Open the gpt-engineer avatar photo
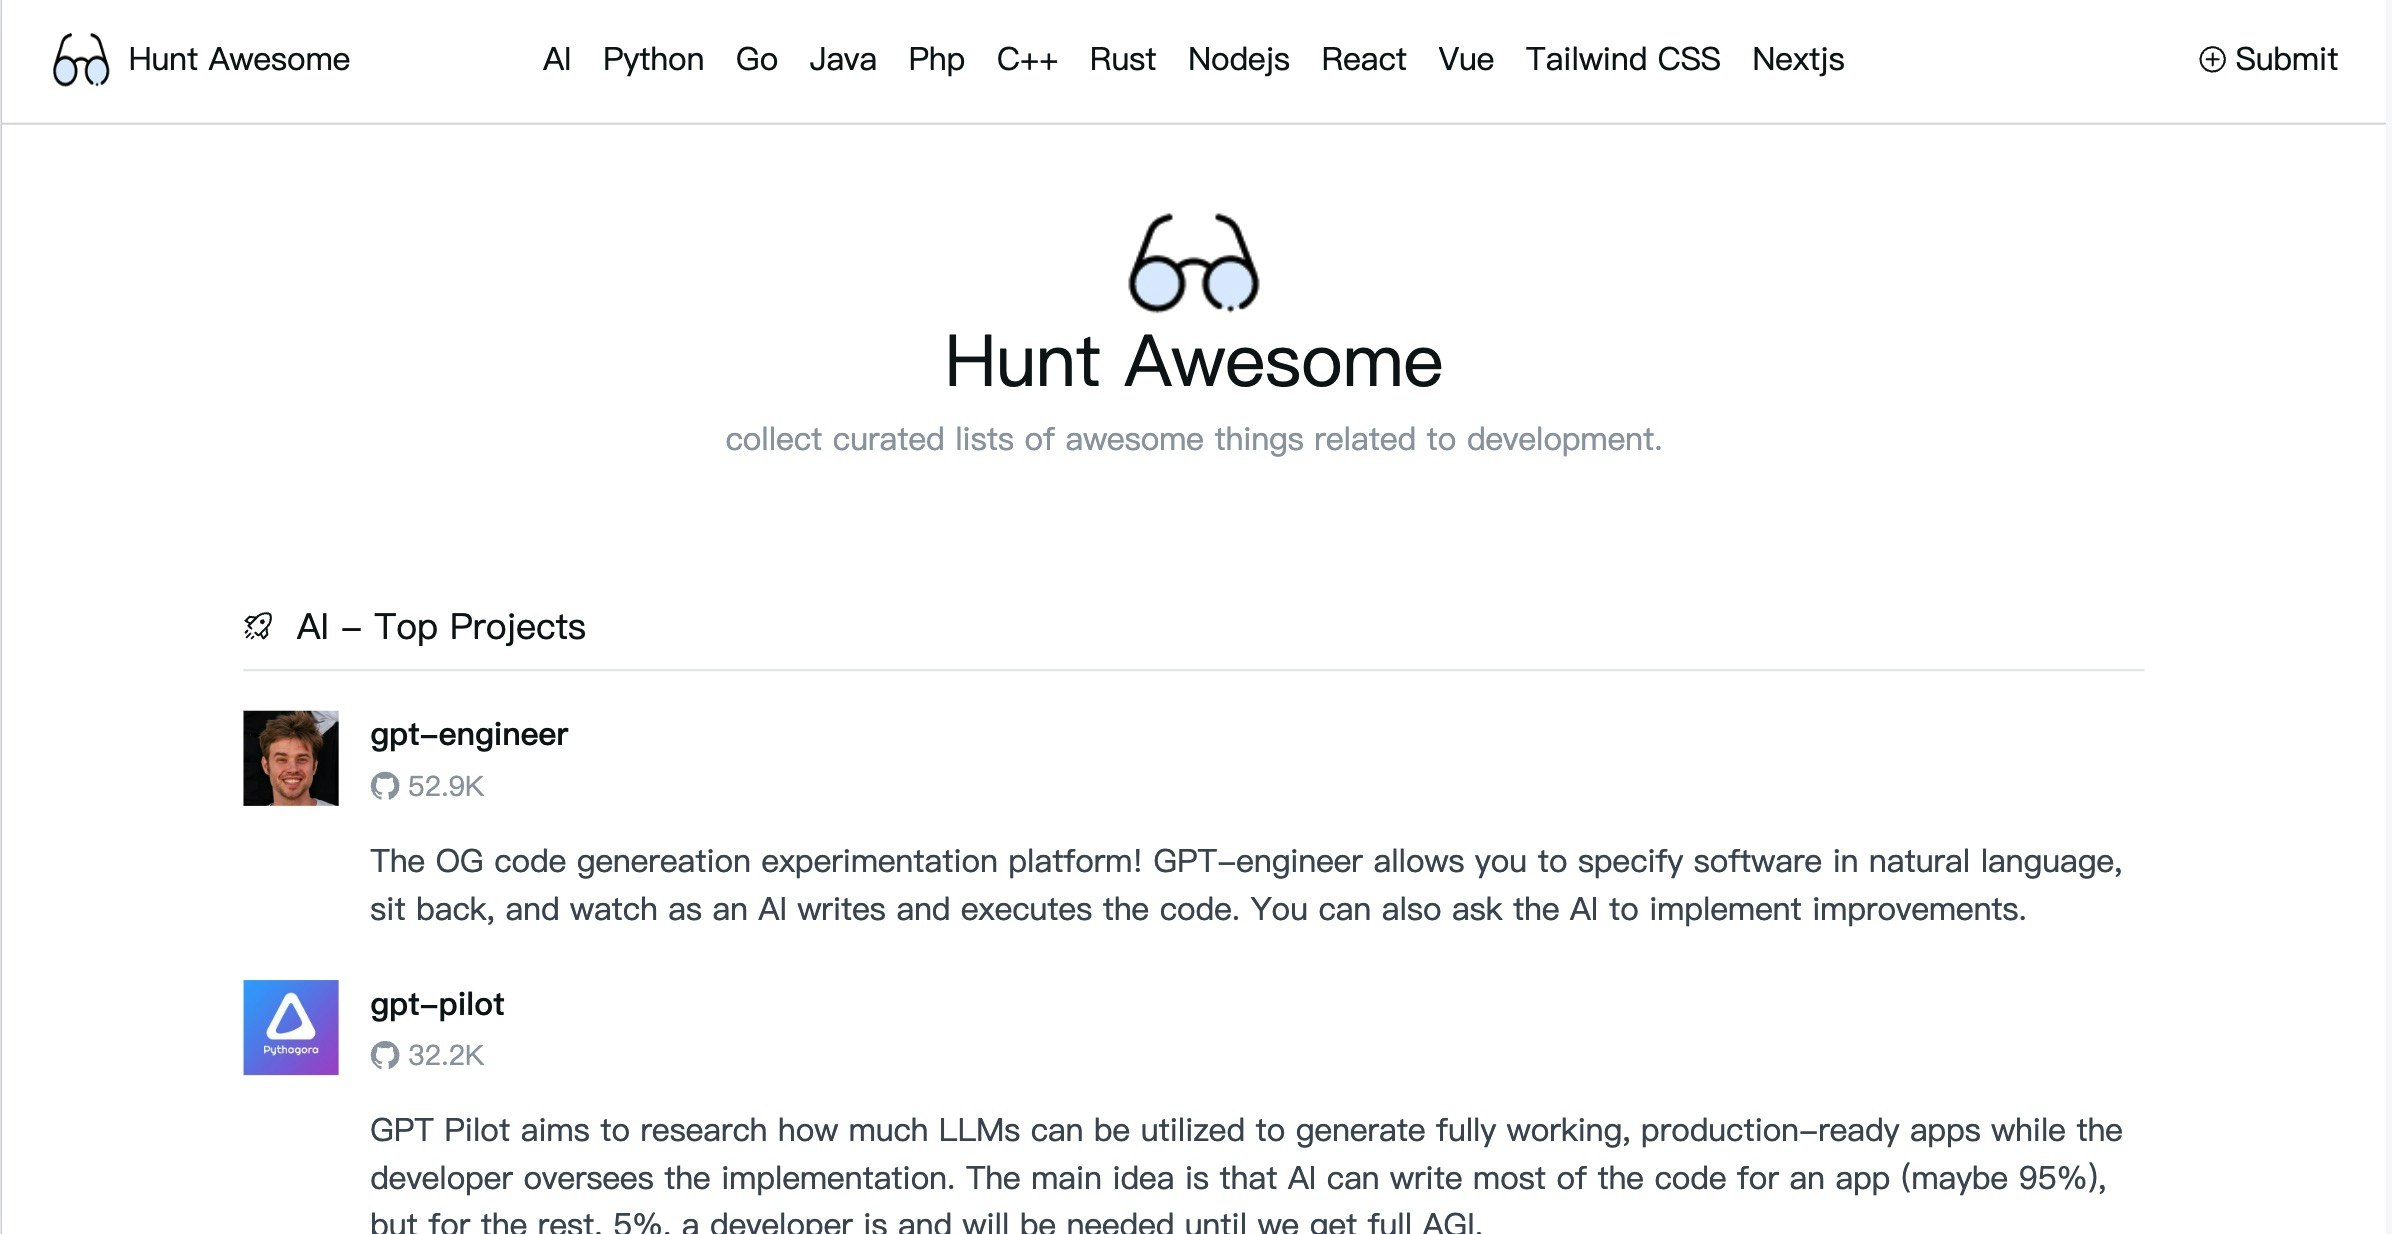This screenshot has height=1234, width=2392. click(290, 758)
